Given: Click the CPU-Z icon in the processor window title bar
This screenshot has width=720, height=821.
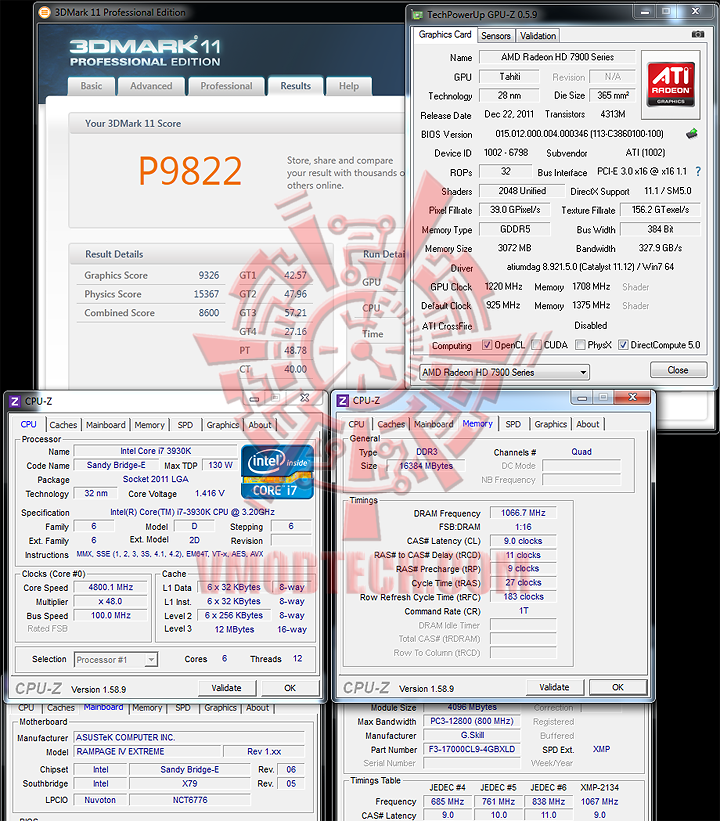Looking at the screenshot, I should pyautogui.click(x=15, y=402).
